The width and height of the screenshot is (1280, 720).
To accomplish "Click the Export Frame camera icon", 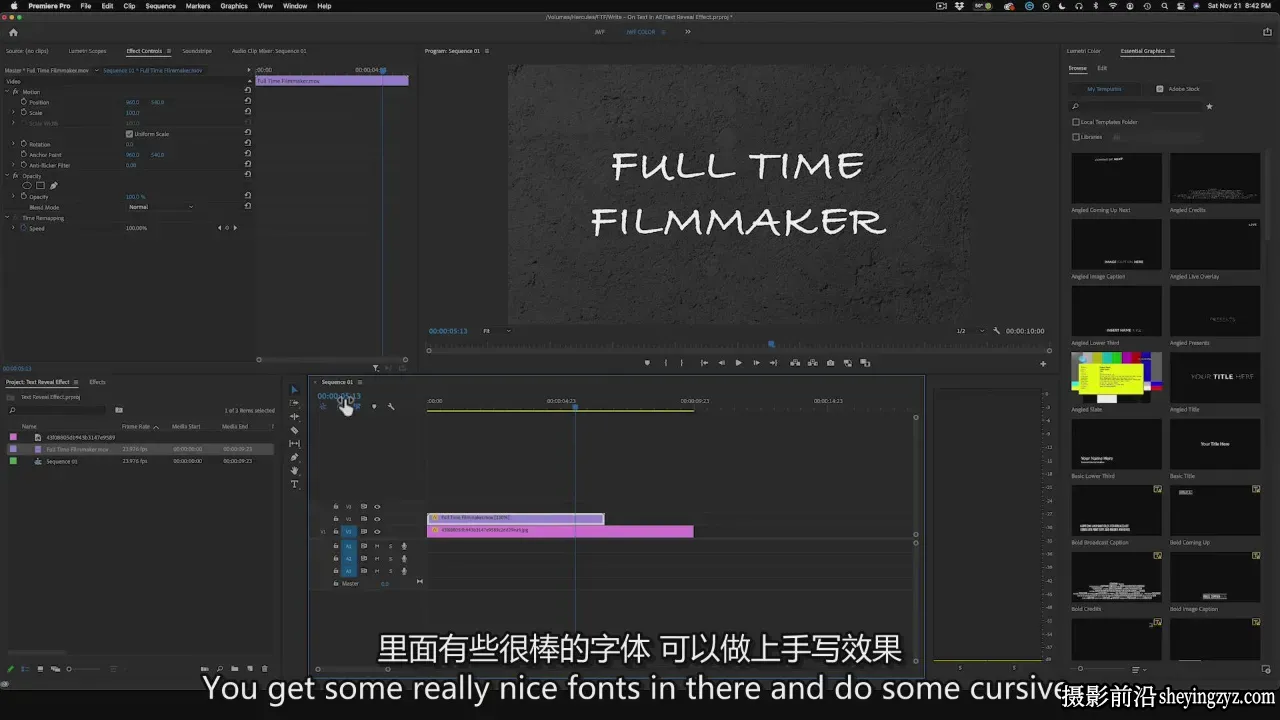I will tap(830, 363).
